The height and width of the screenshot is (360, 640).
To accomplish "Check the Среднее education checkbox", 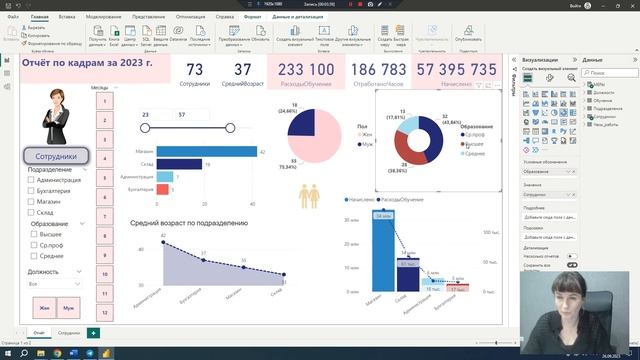I will [34, 256].
